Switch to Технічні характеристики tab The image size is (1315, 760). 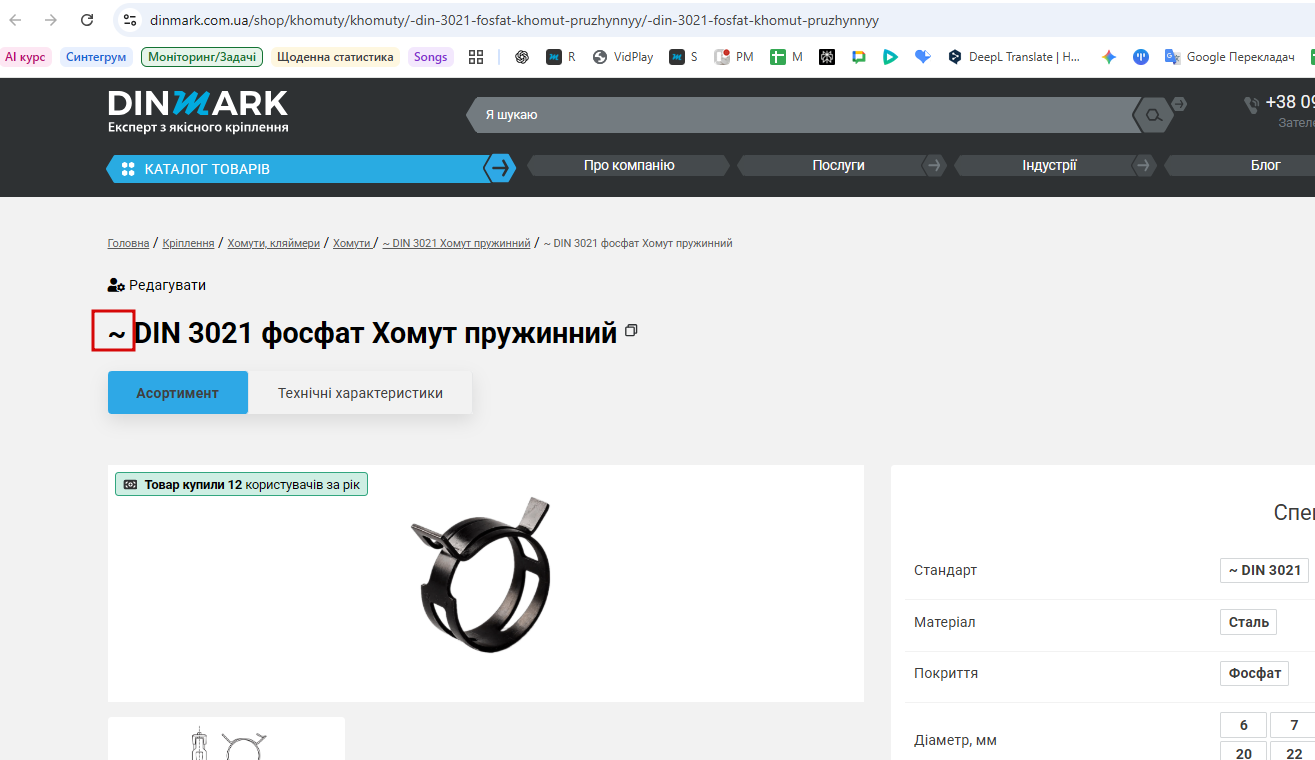pos(360,393)
